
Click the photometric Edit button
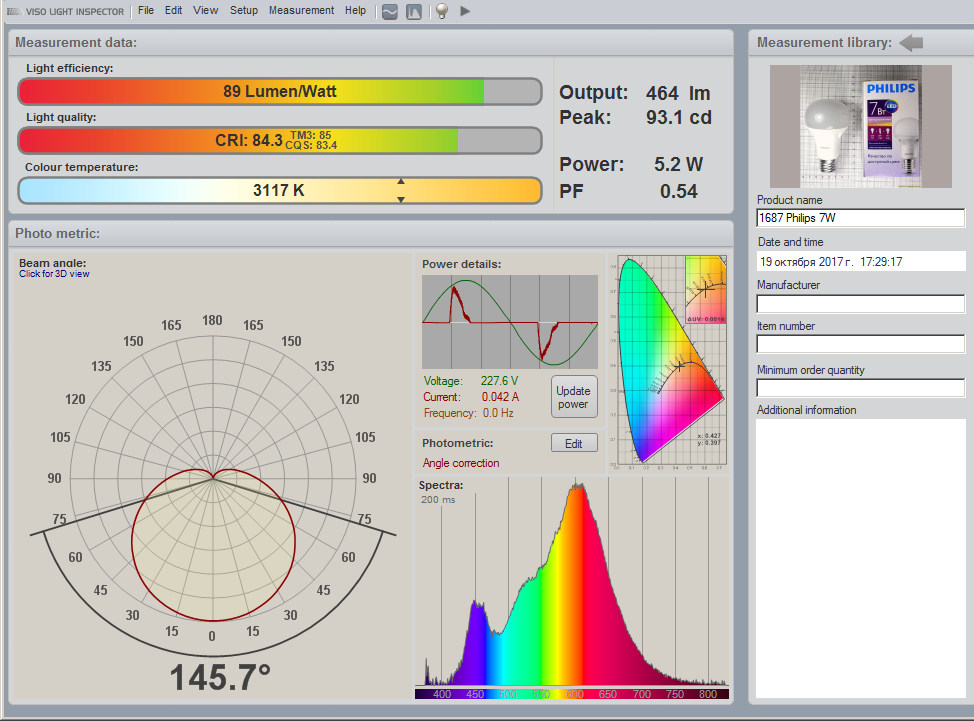pyautogui.click(x=574, y=443)
